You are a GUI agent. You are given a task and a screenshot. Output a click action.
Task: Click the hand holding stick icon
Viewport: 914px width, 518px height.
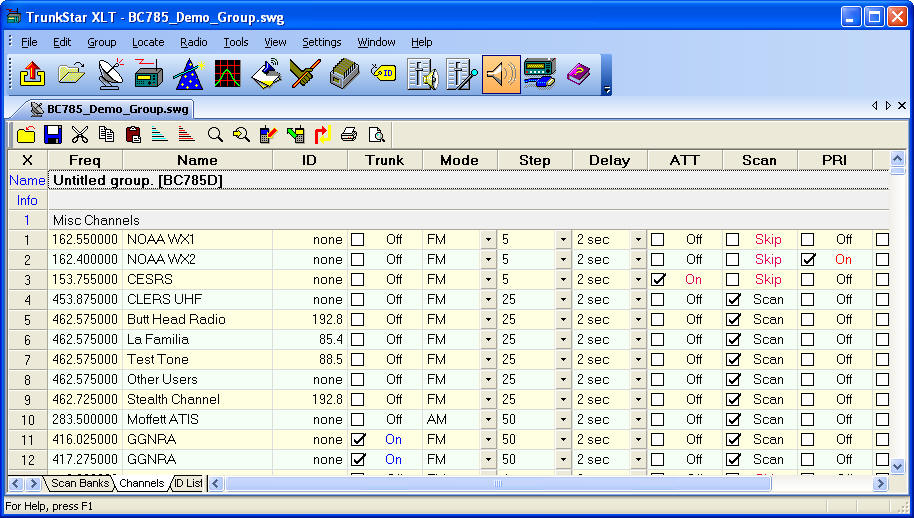coord(305,74)
